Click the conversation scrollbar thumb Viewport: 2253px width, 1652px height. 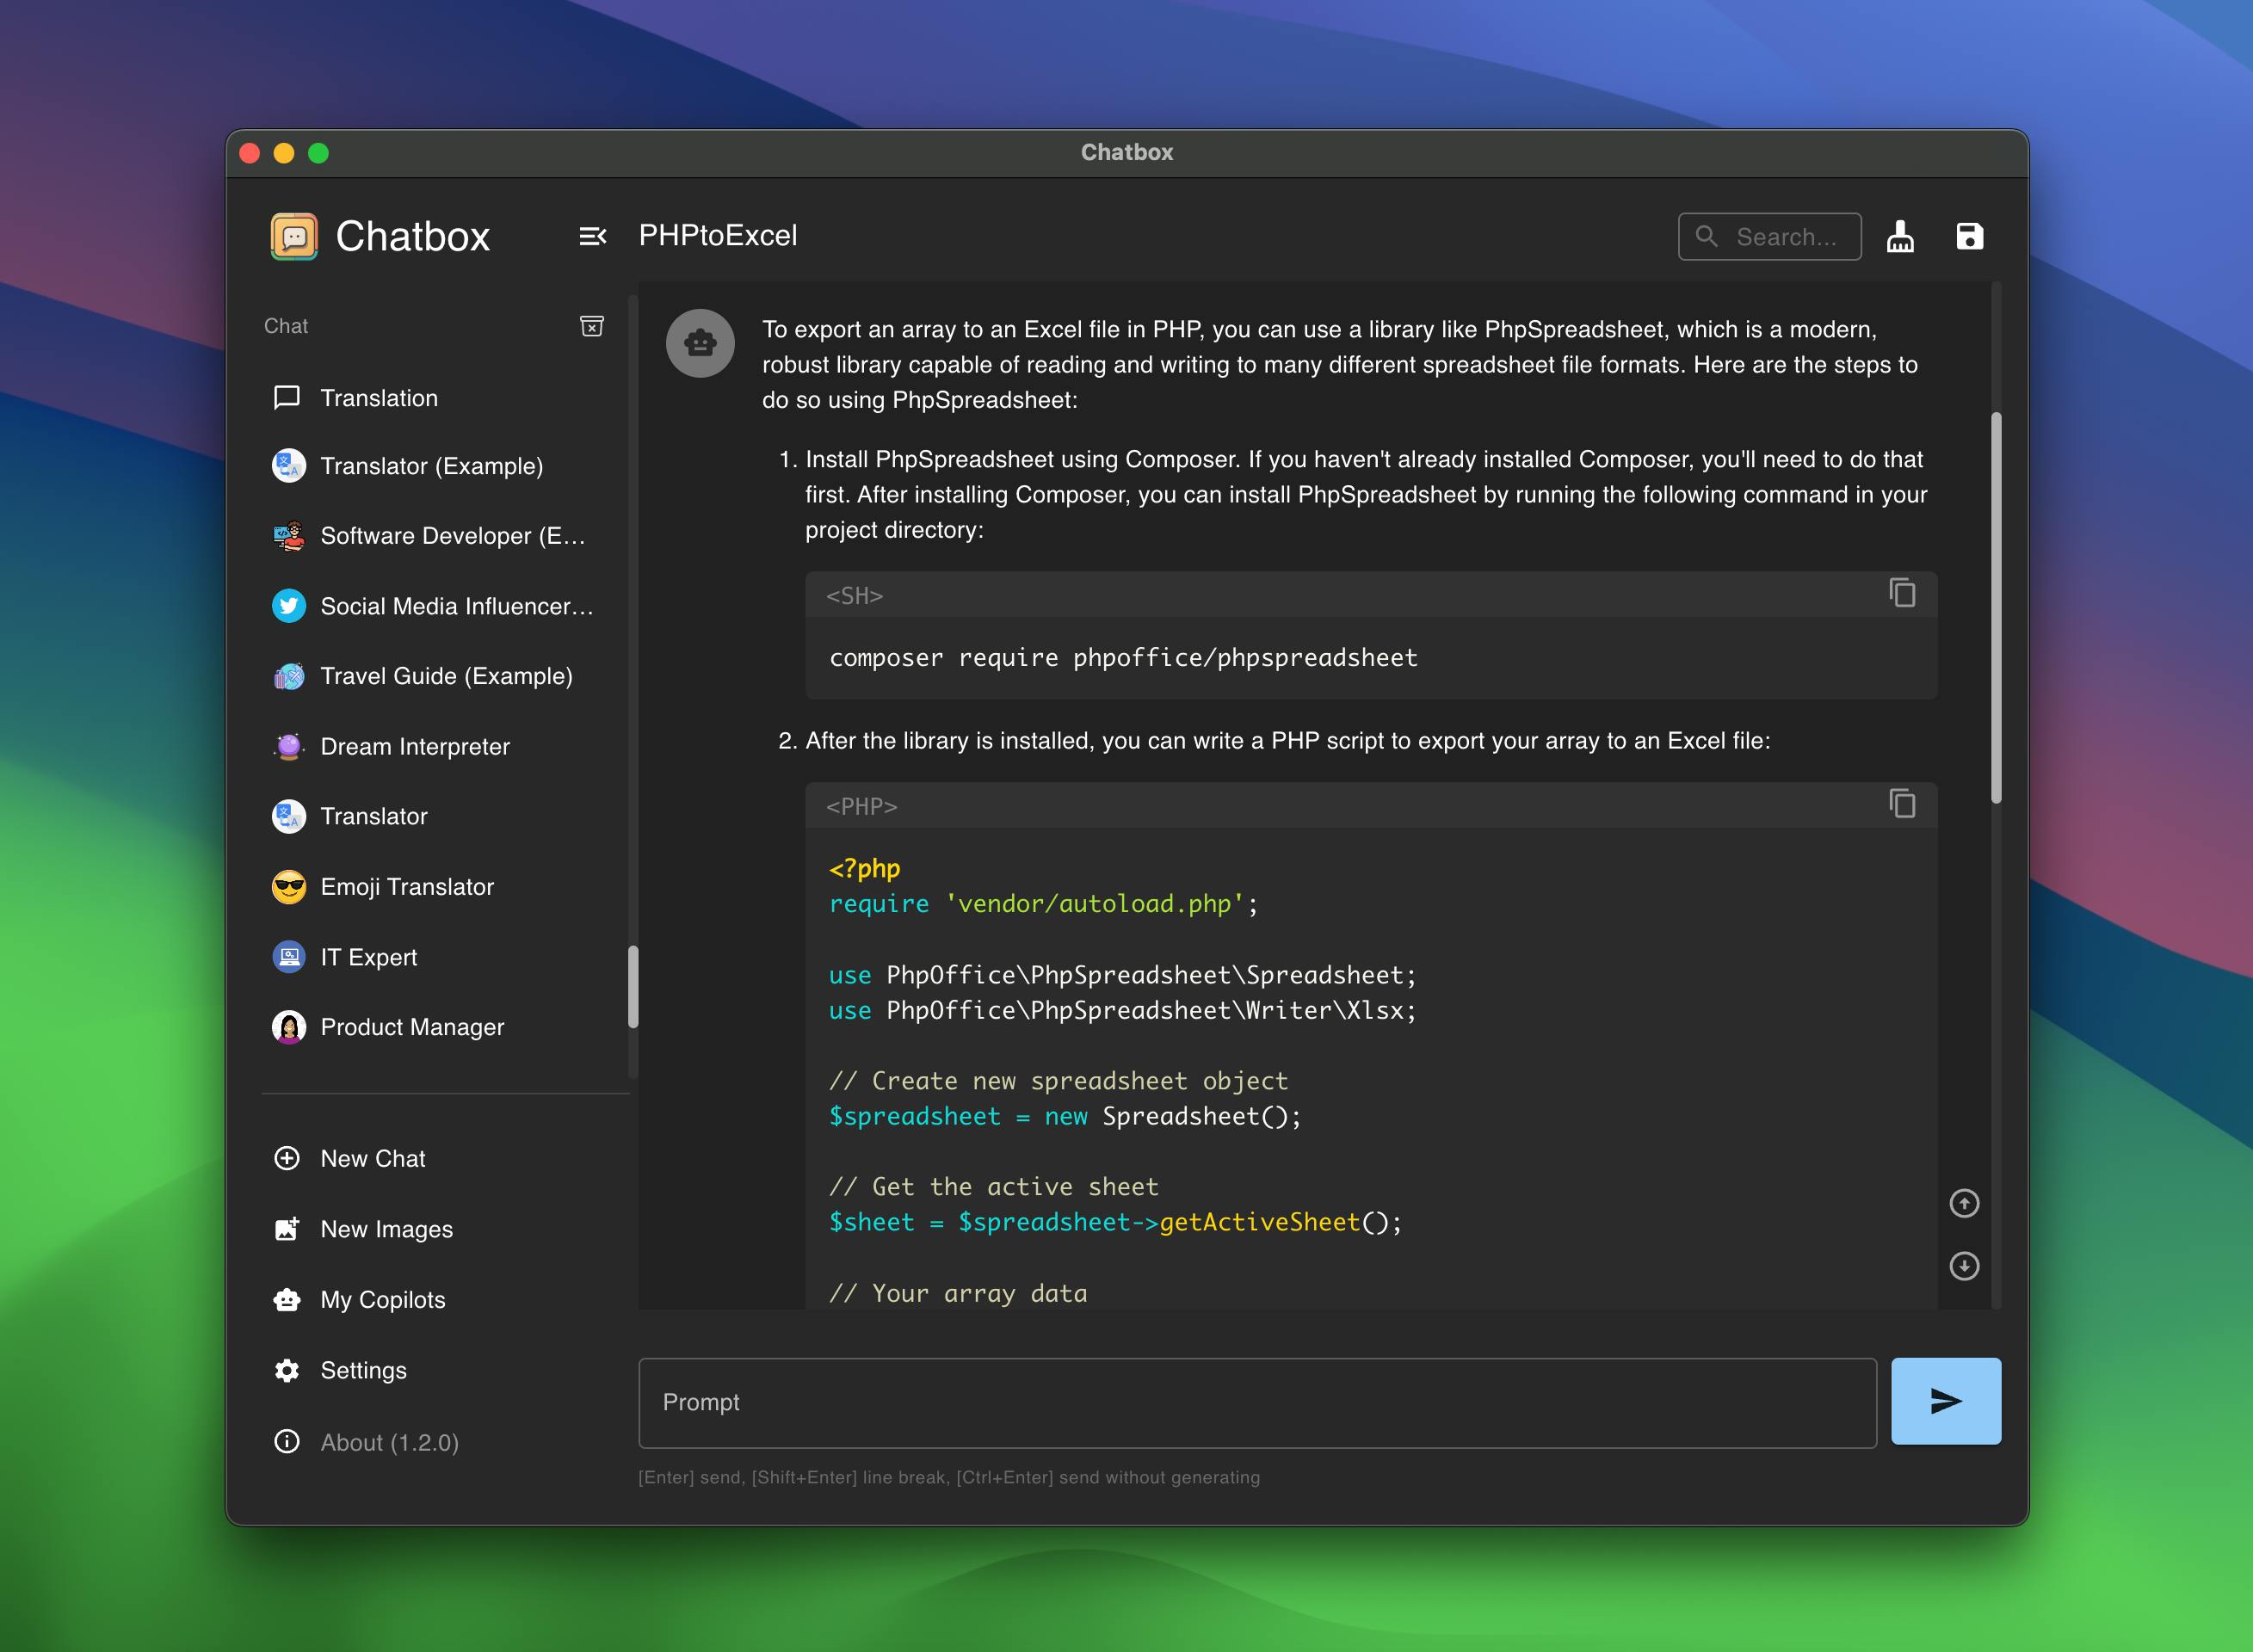point(1996,608)
